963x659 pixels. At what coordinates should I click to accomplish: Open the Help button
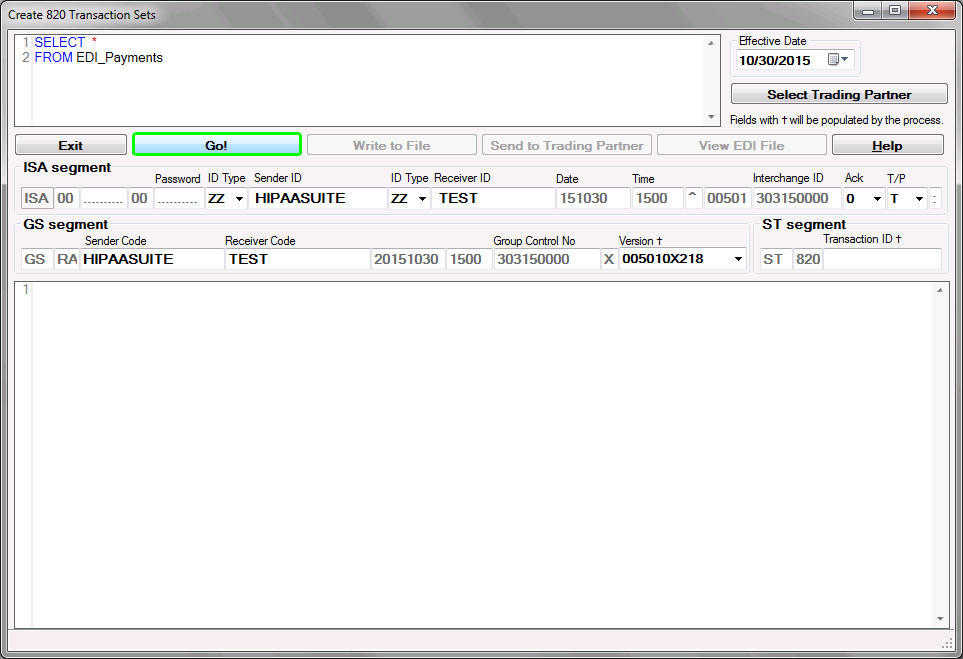coord(887,145)
